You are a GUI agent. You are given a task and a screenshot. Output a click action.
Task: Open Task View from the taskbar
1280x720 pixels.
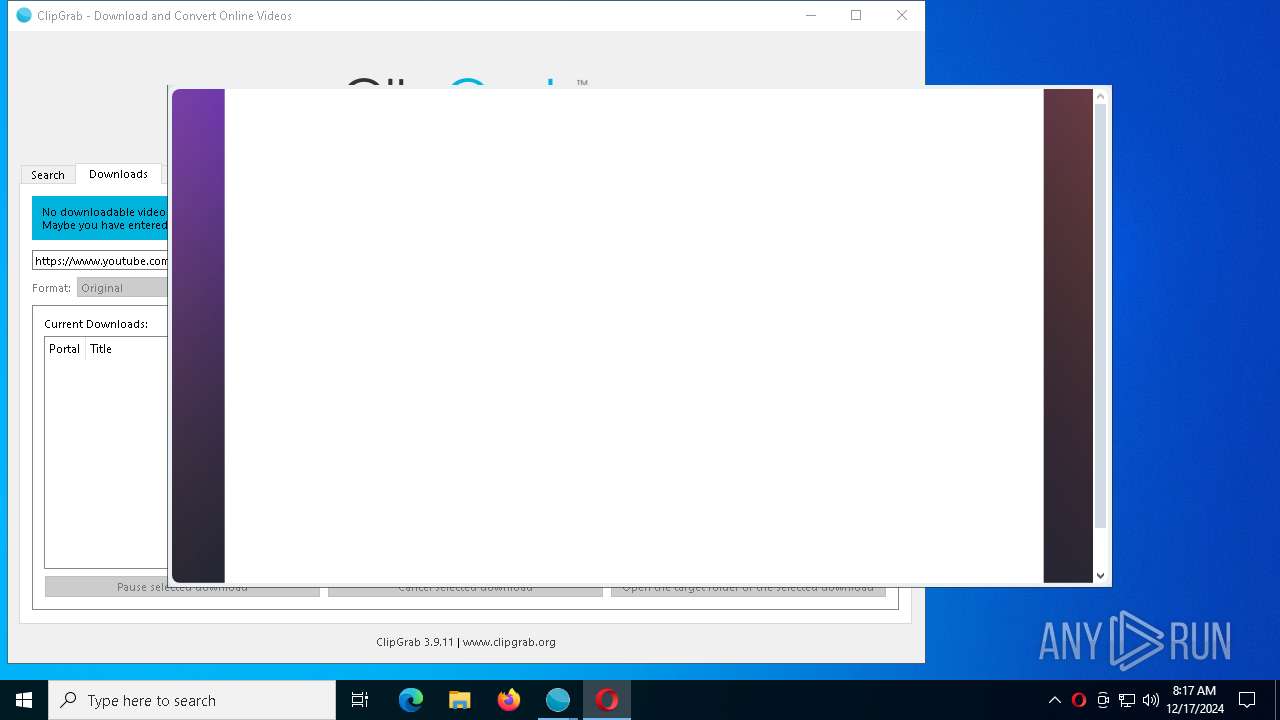pos(360,700)
